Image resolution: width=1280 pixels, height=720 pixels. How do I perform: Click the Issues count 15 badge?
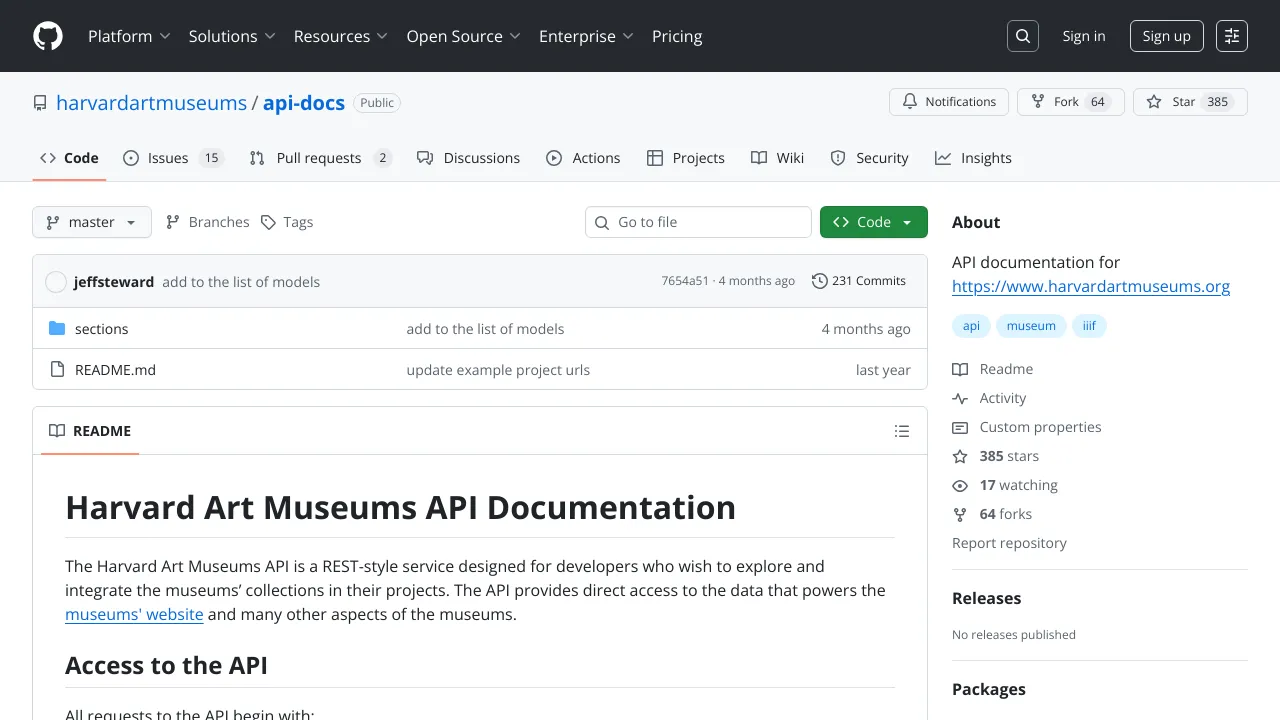point(210,158)
